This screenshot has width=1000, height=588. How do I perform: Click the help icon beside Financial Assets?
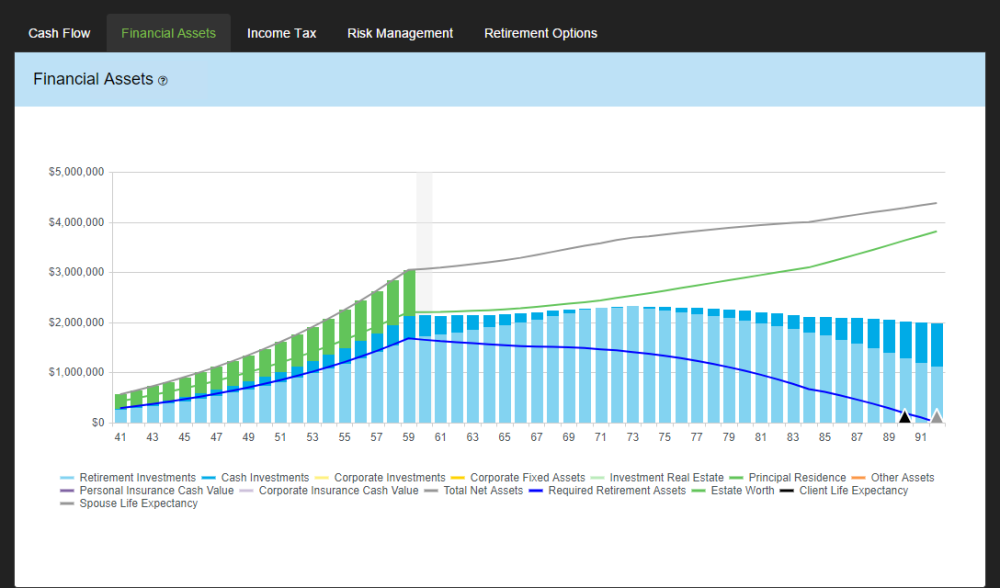pyautogui.click(x=163, y=80)
